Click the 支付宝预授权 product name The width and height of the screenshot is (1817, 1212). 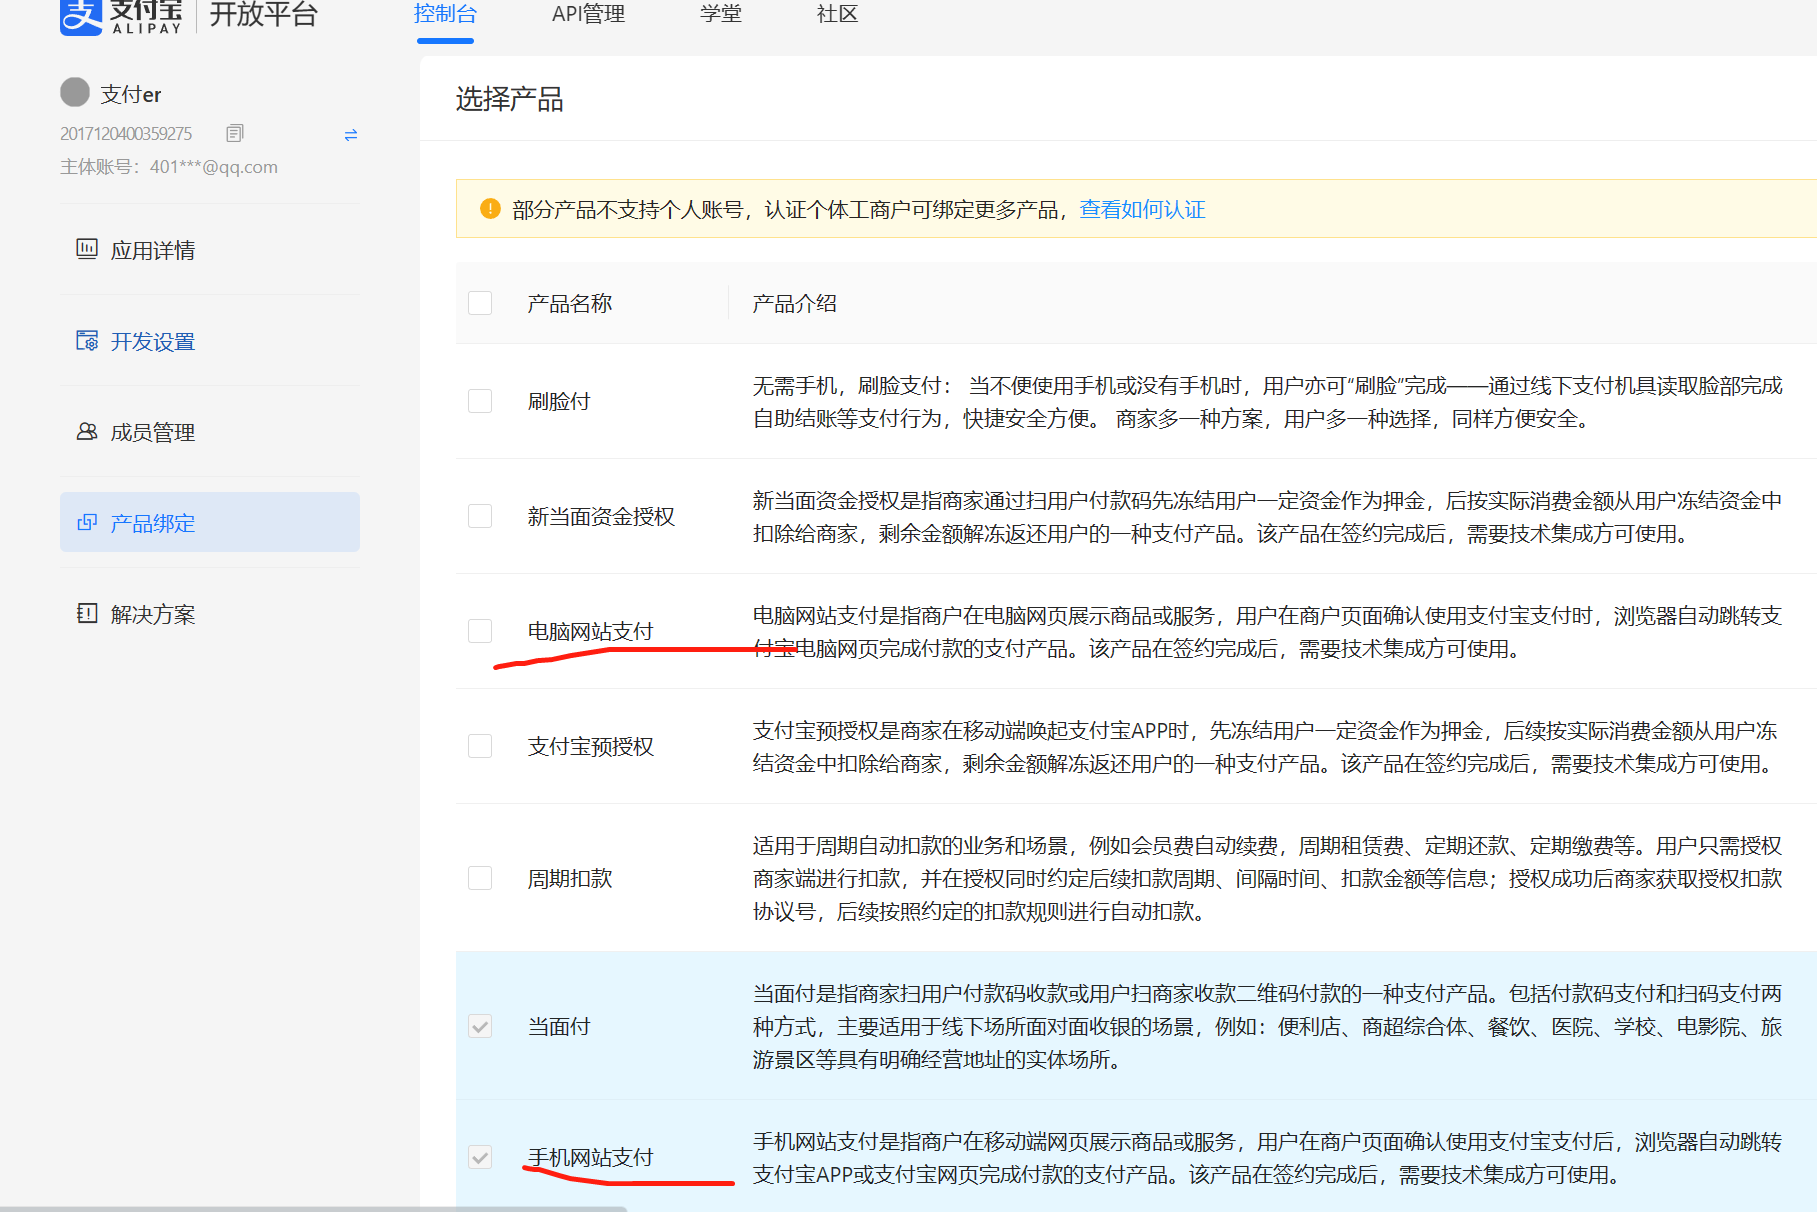590,746
